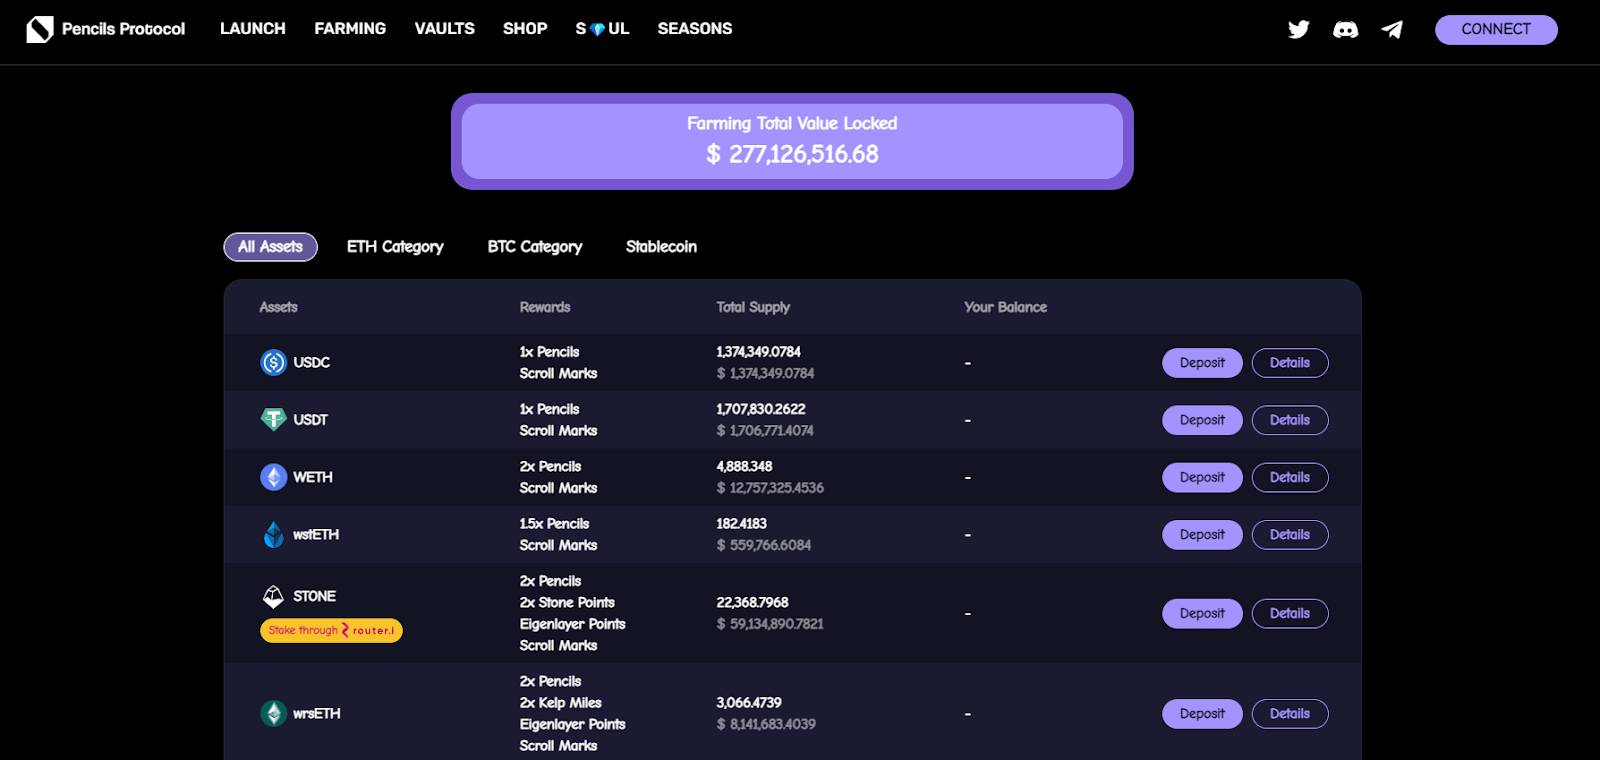This screenshot has width=1600, height=760.
Task: Click the Your Balance column header
Action: point(1005,307)
